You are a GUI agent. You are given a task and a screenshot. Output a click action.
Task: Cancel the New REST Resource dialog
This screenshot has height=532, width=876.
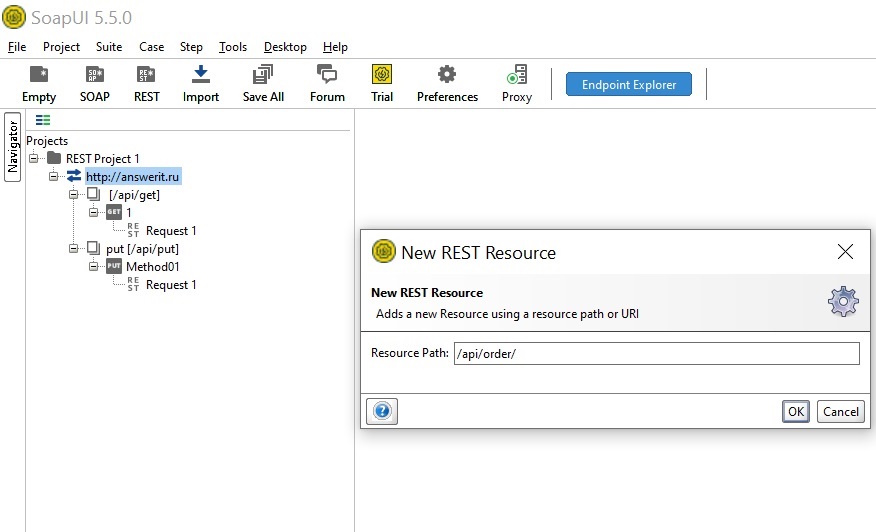click(841, 412)
